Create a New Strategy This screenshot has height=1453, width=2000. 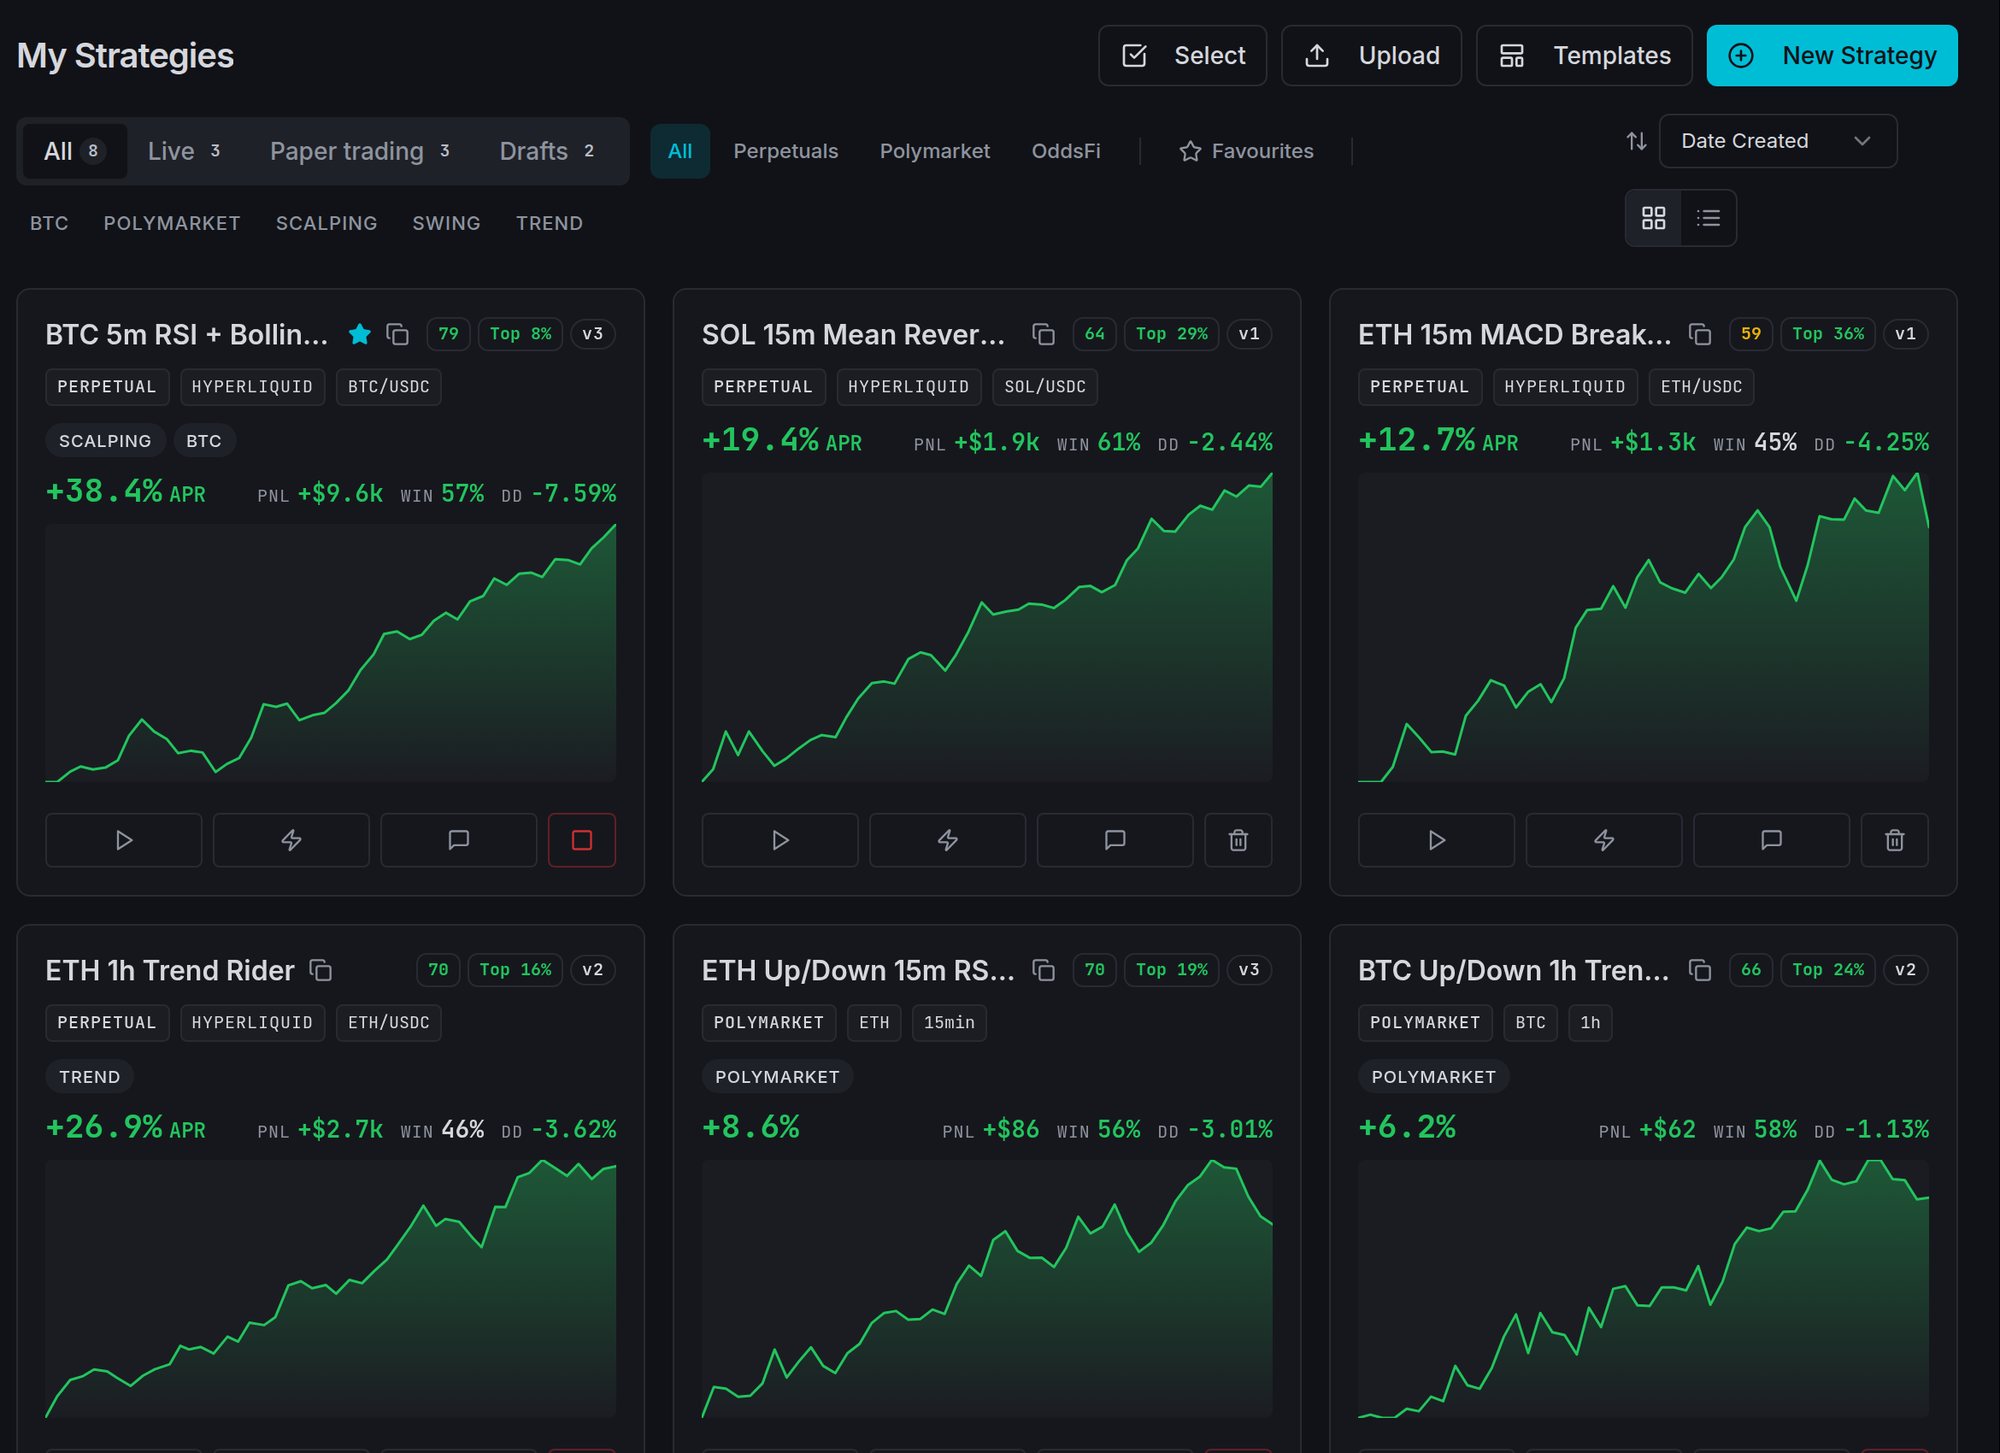pos(1832,56)
